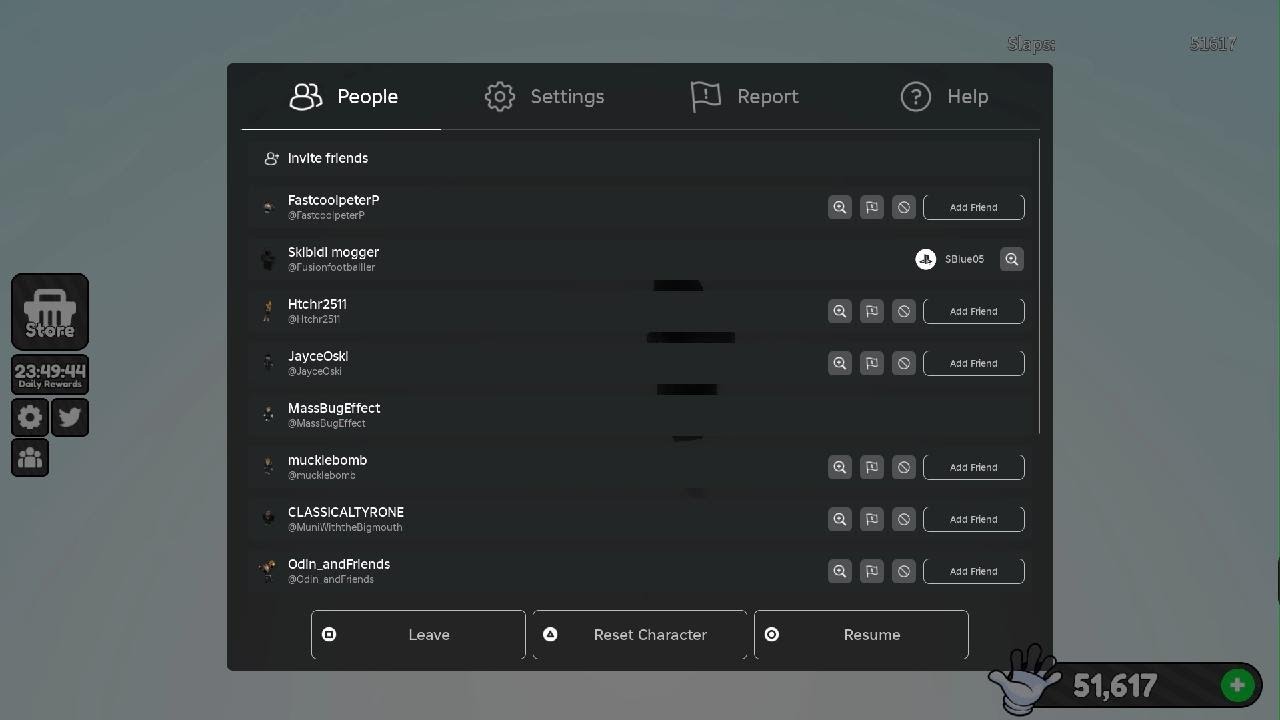Inspect JayceOski's avatar with magnifier icon
This screenshot has width=1280, height=720.
click(x=840, y=363)
